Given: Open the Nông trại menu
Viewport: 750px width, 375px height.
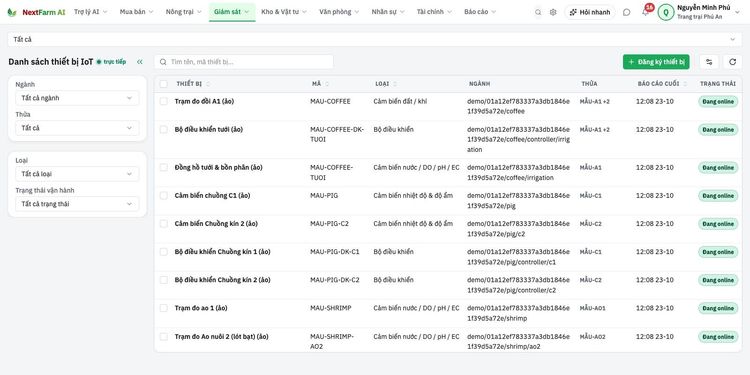Looking at the screenshot, I should point(184,12).
